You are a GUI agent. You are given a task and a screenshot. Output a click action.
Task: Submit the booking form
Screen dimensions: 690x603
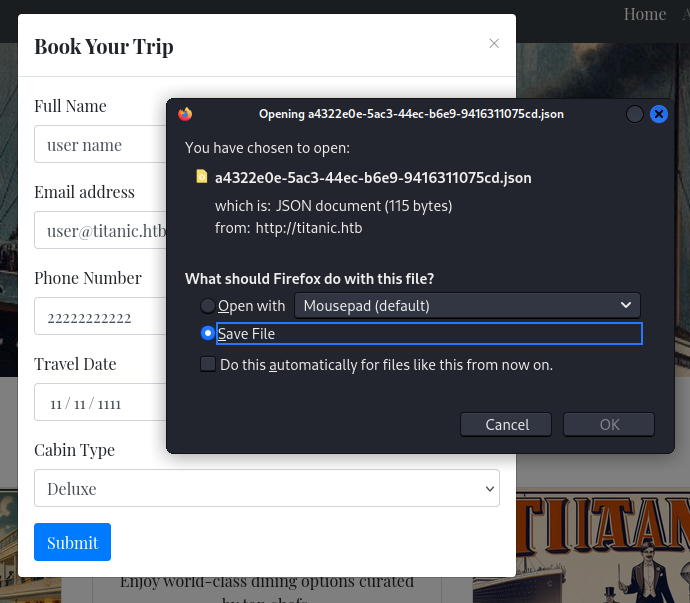tap(73, 542)
